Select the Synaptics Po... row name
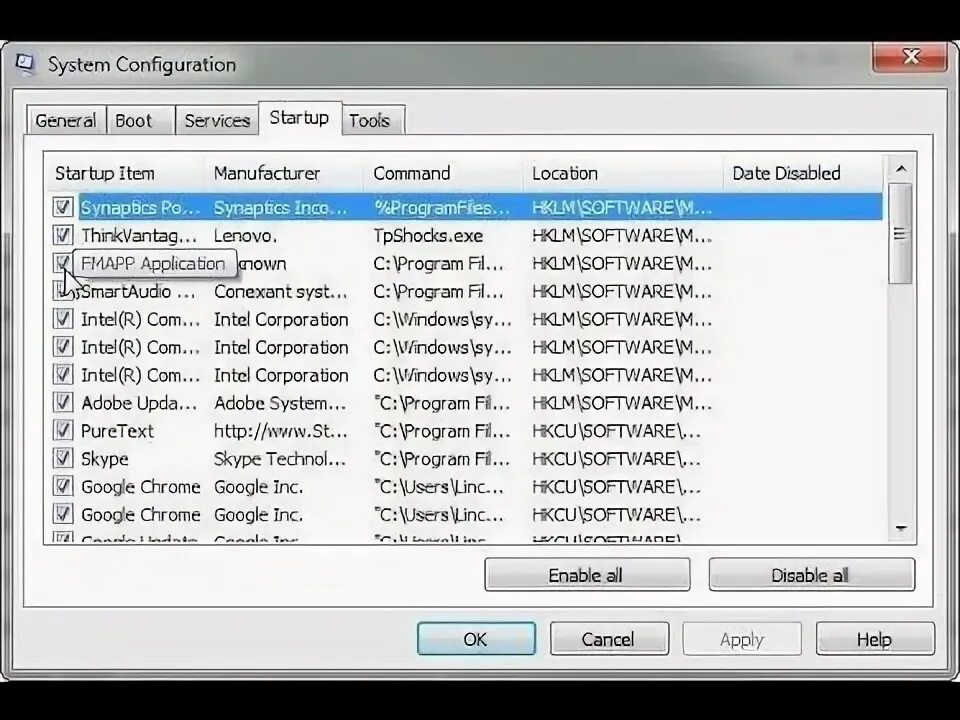This screenshot has height=720, width=960. pyautogui.click(x=140, y=208)
